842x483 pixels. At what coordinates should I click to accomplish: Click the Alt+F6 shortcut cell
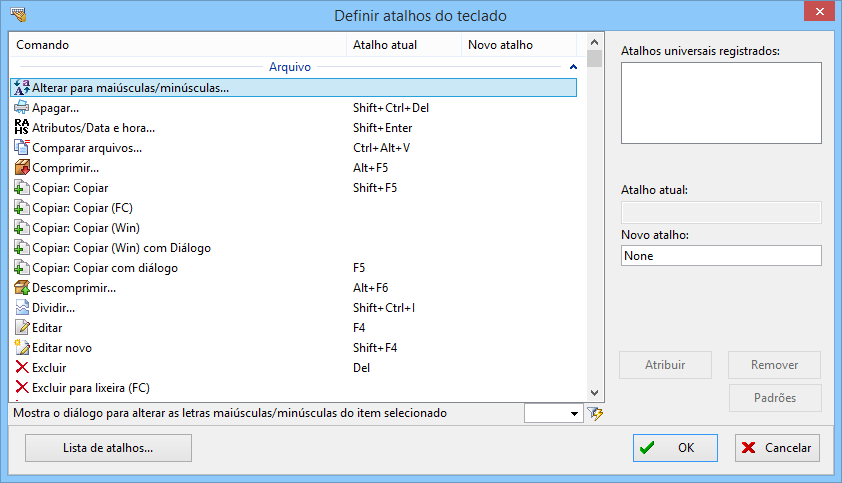point(371,287)
